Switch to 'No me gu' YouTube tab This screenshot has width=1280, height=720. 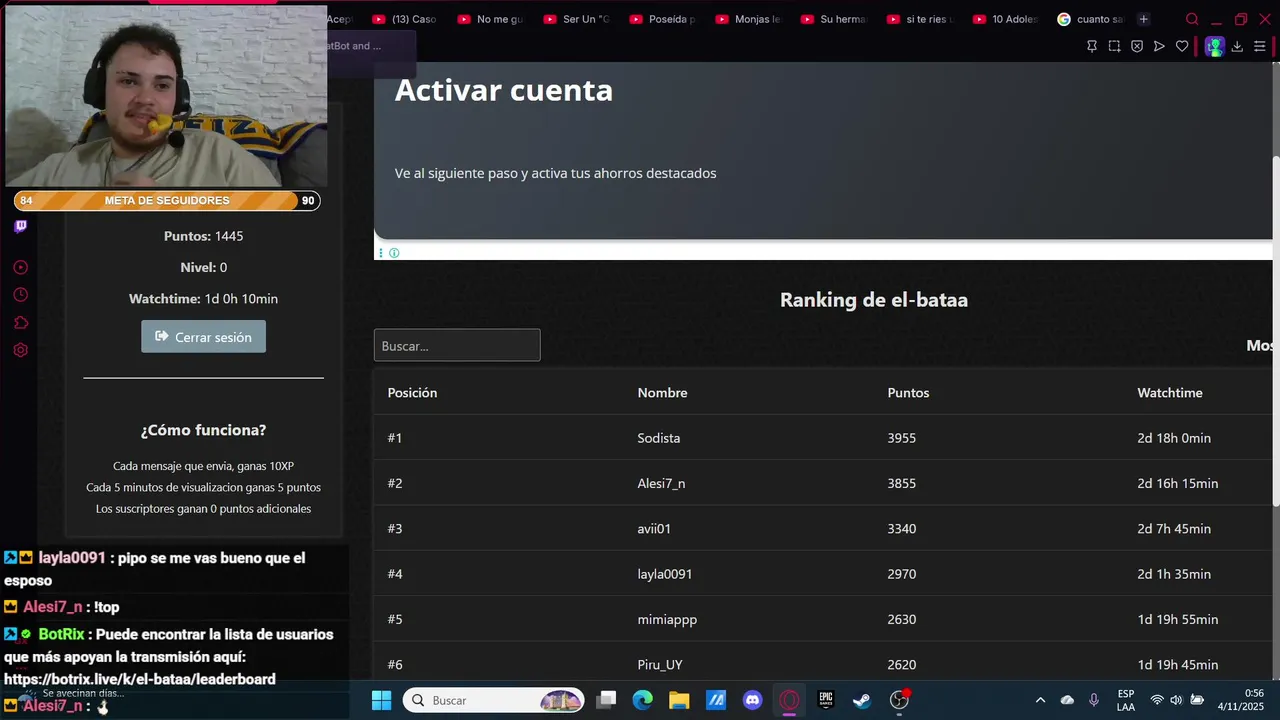490,19
